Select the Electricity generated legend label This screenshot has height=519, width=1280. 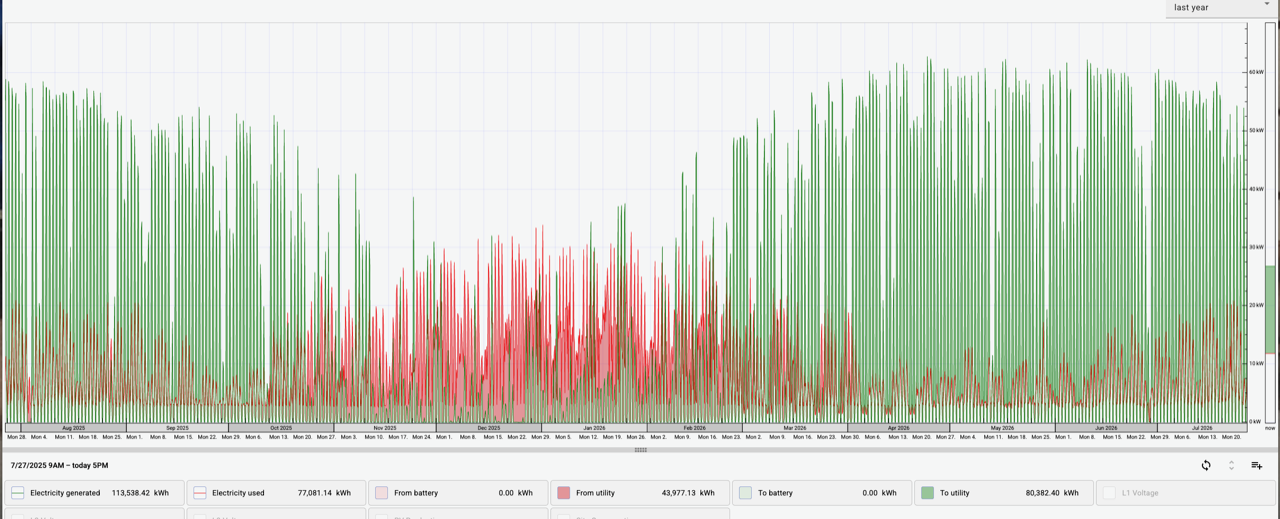pos(65,493)
